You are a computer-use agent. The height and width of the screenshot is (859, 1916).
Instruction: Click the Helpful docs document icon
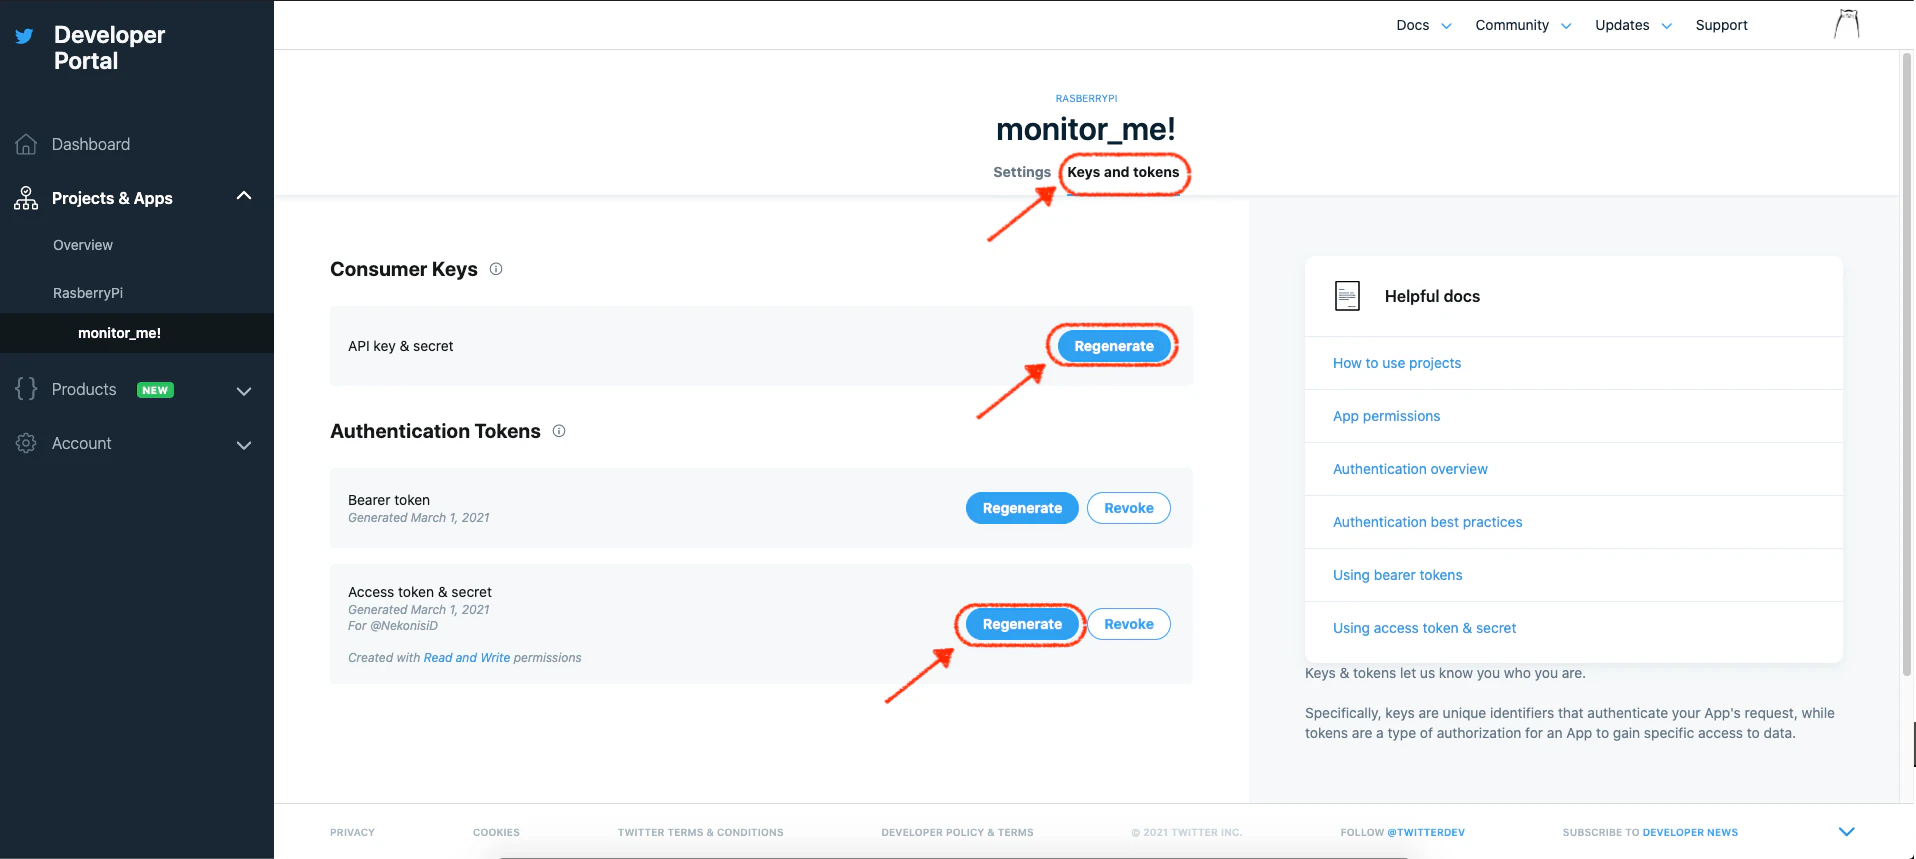tap(1347, 296)
